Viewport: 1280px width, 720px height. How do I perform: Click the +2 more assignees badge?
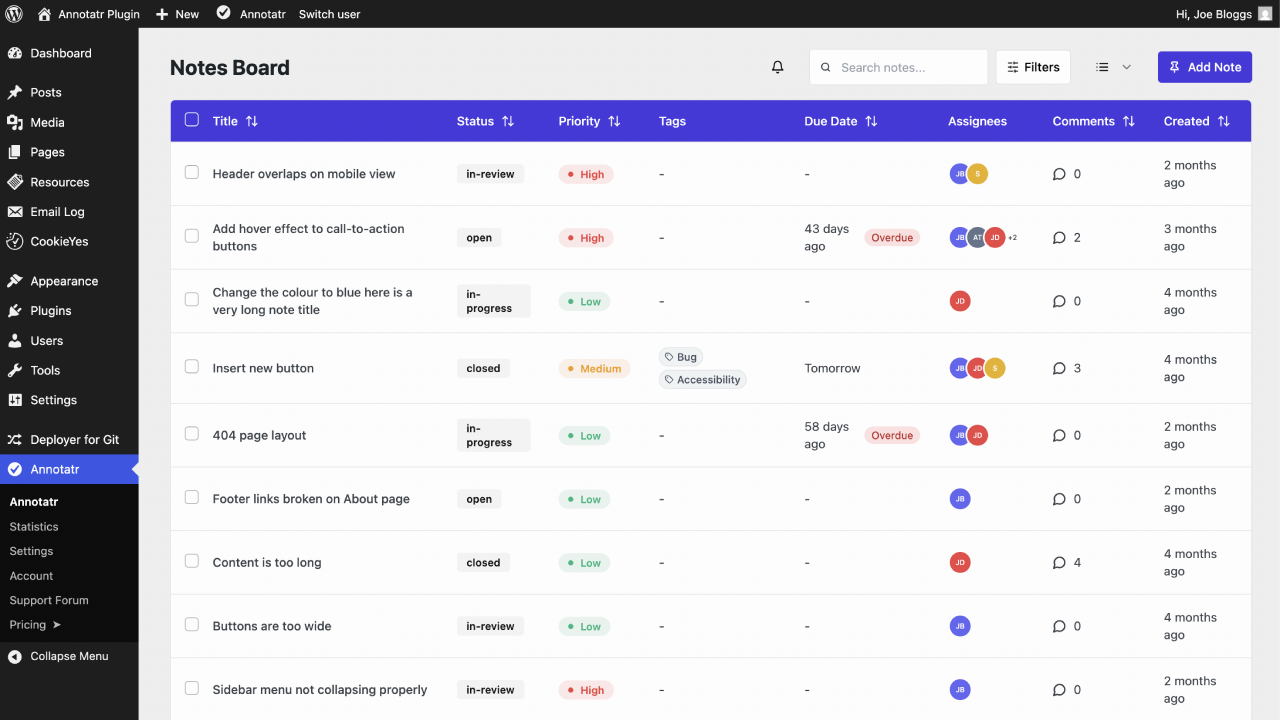pyautogui.click(x=1012, y=238)
